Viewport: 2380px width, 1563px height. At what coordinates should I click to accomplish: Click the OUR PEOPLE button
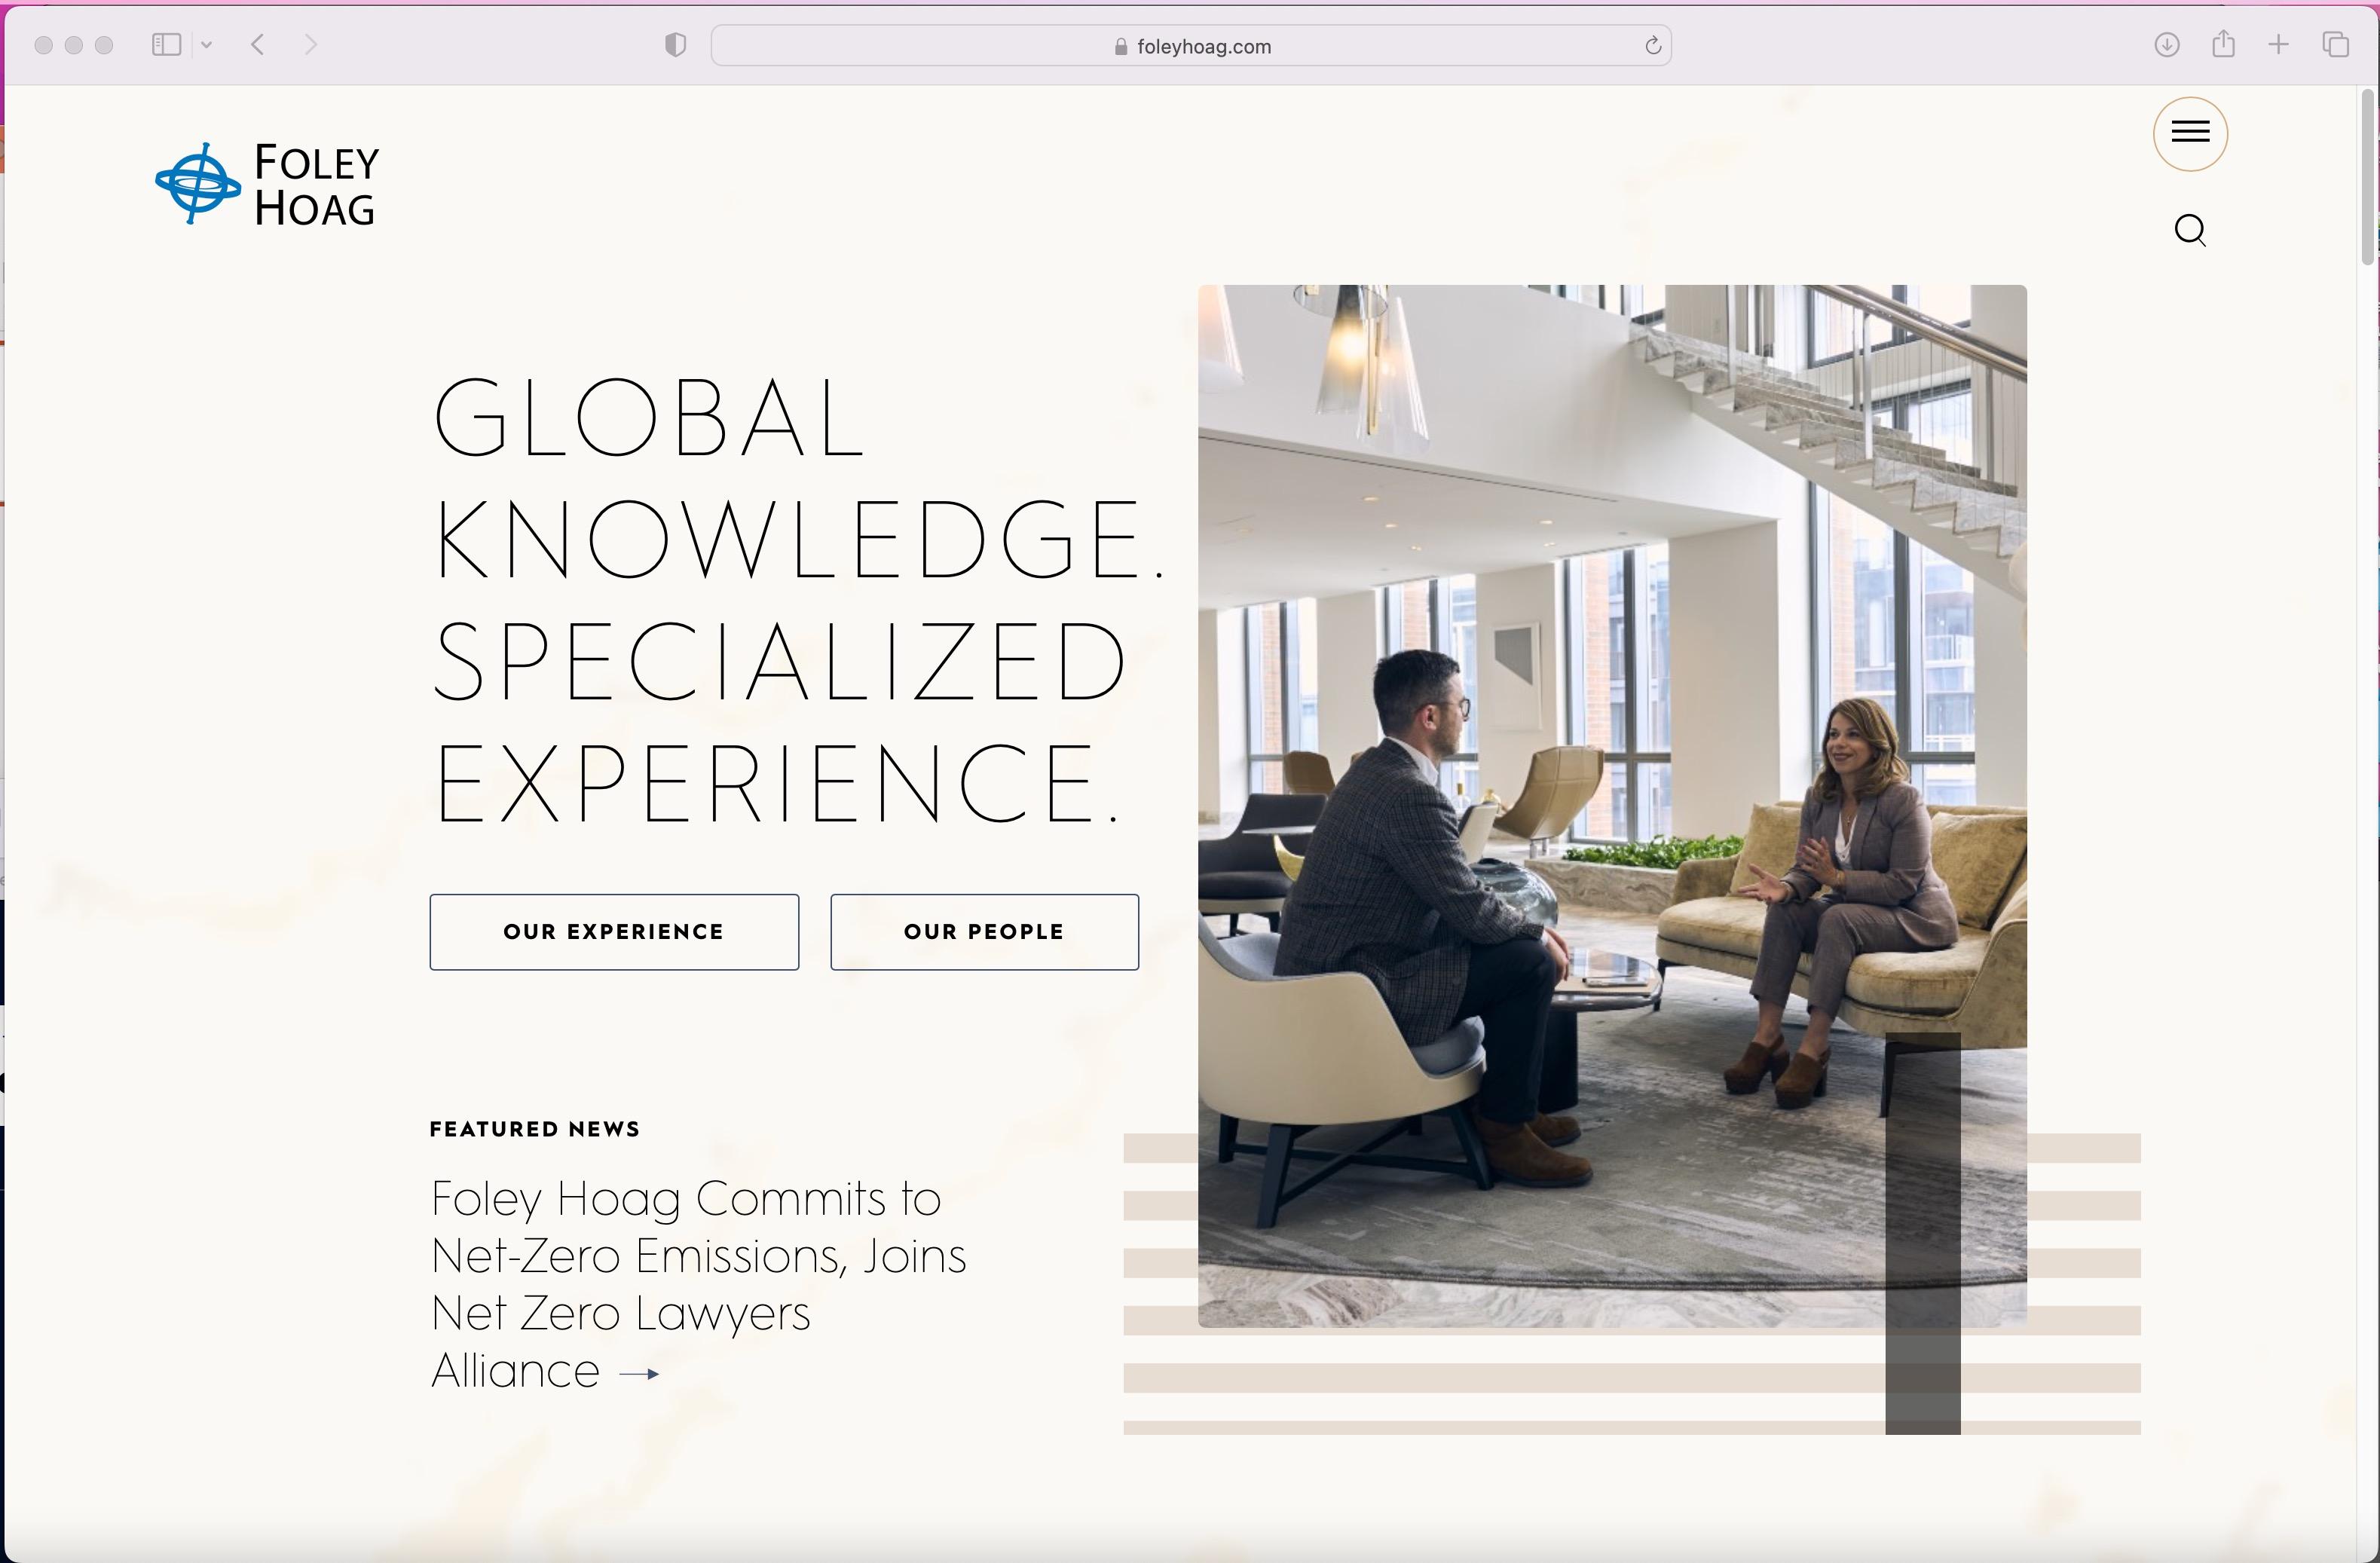pos(984,932)
